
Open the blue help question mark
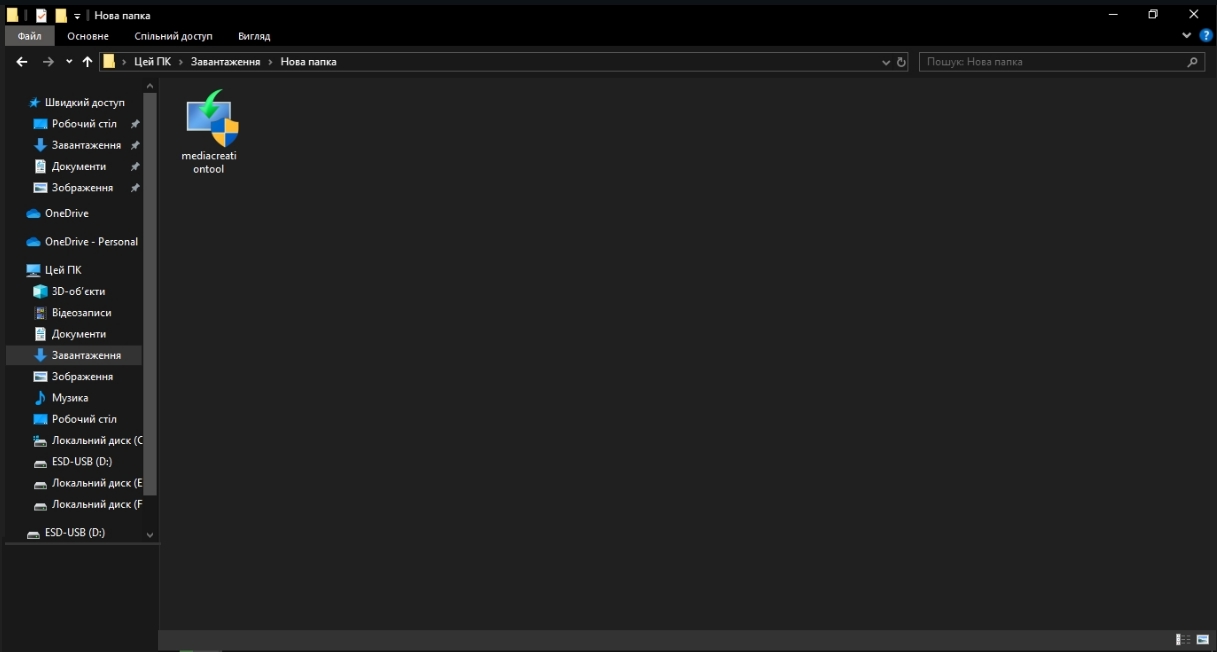click(x=1205, y=35)
